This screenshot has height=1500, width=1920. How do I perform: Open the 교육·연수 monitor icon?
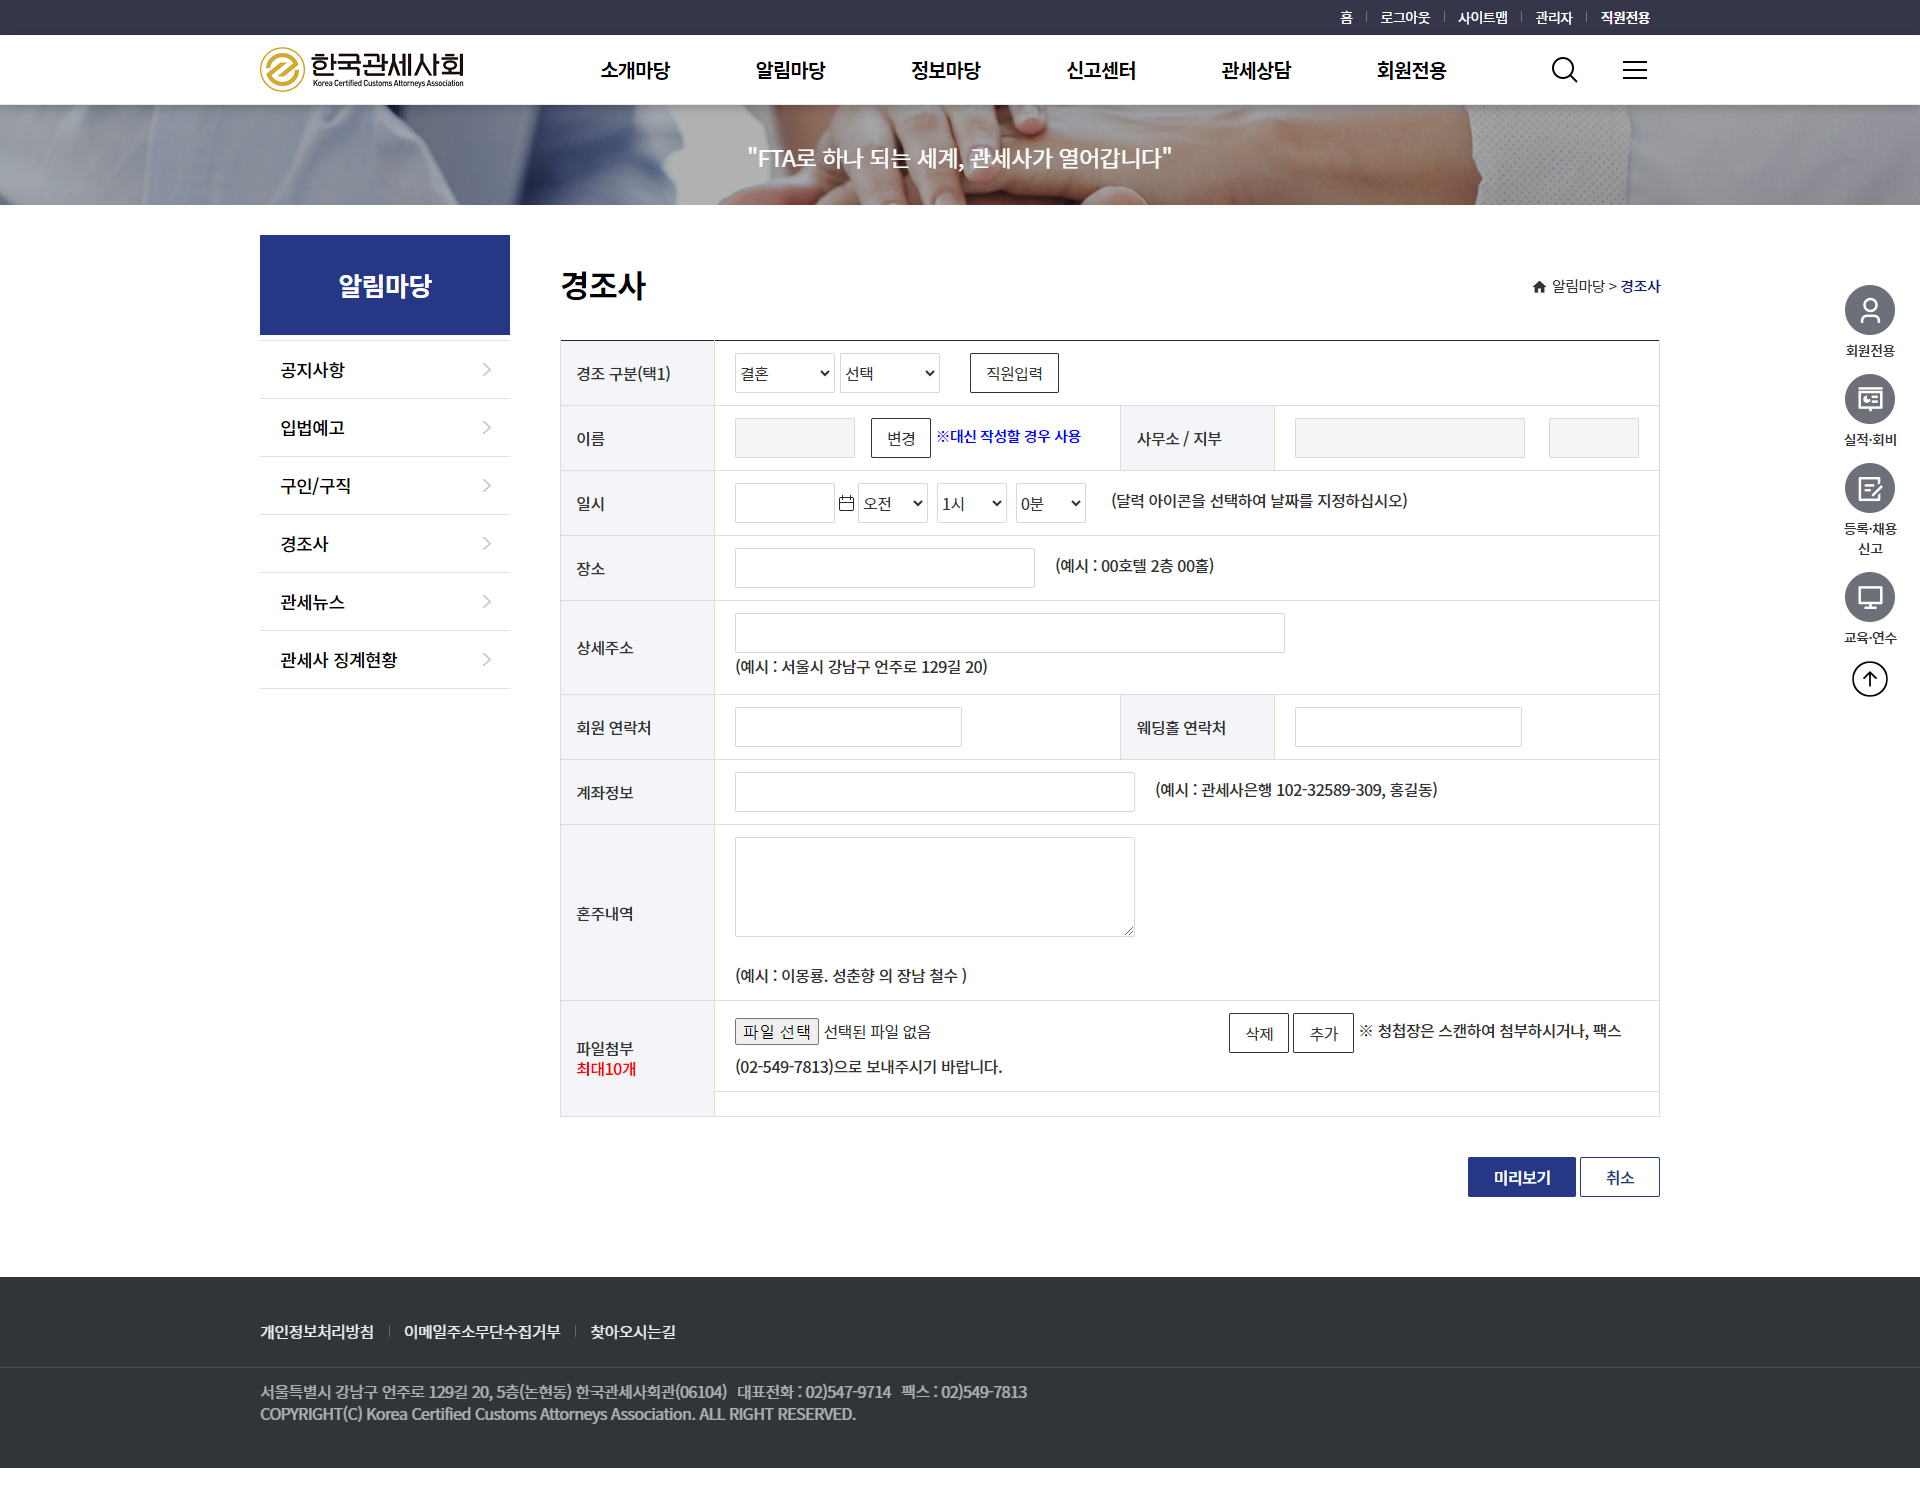pyautogui.click(x=1869, y=598)
